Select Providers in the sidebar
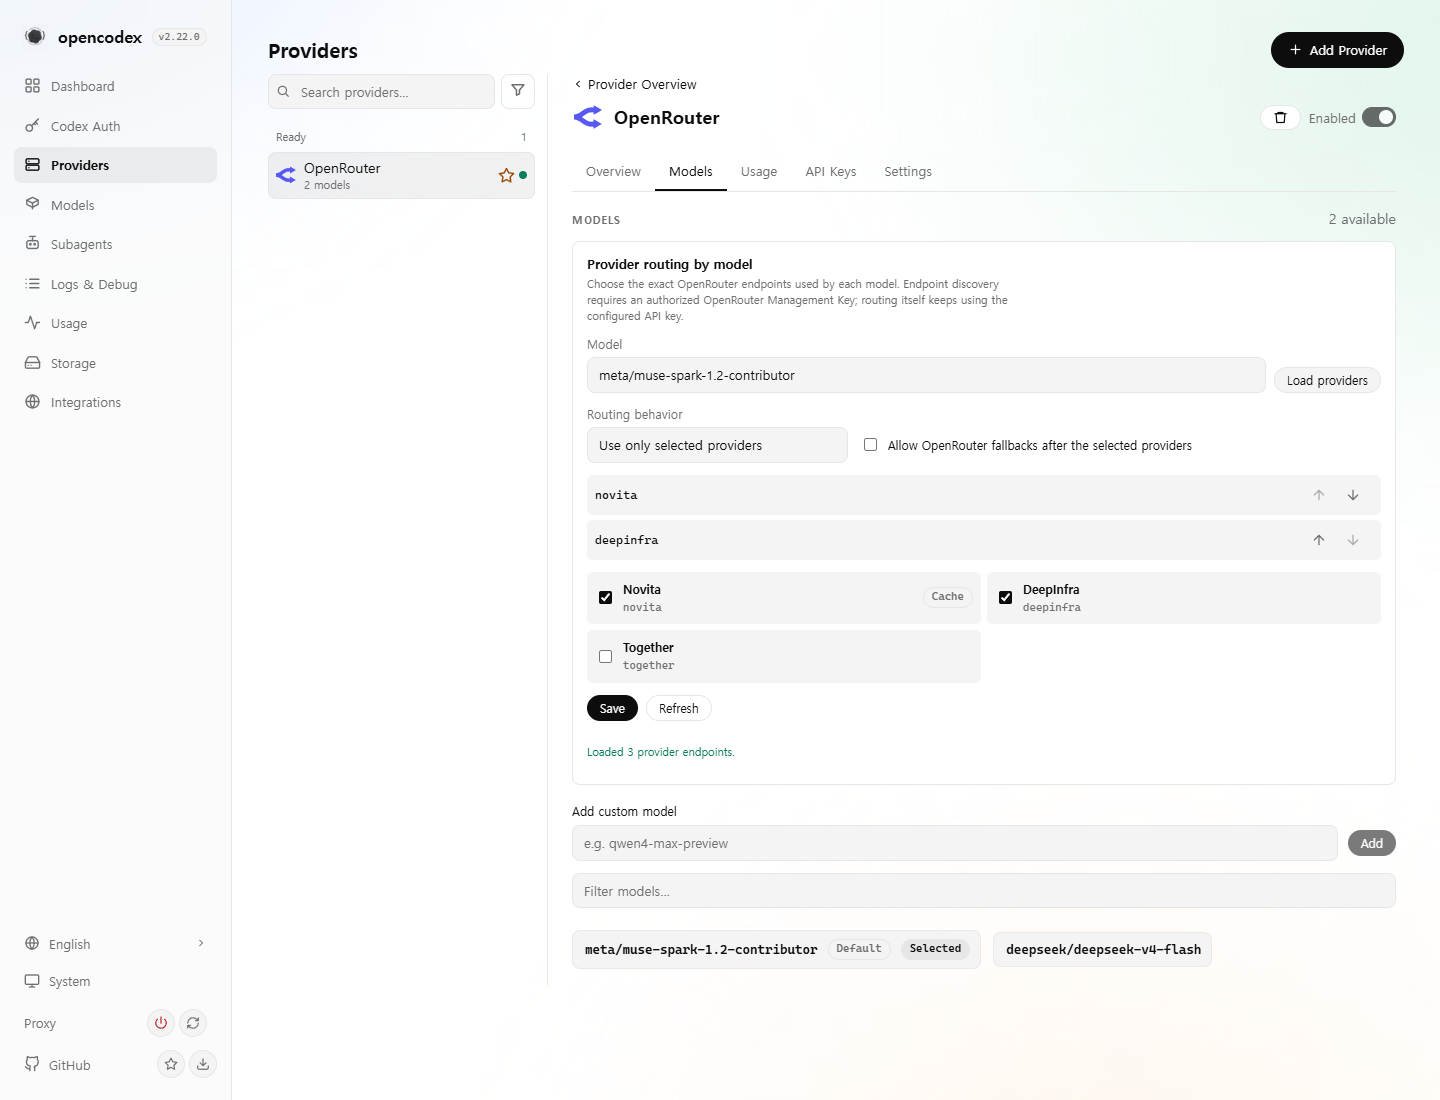1440x1100 pixels. click(x=115, y=165)
